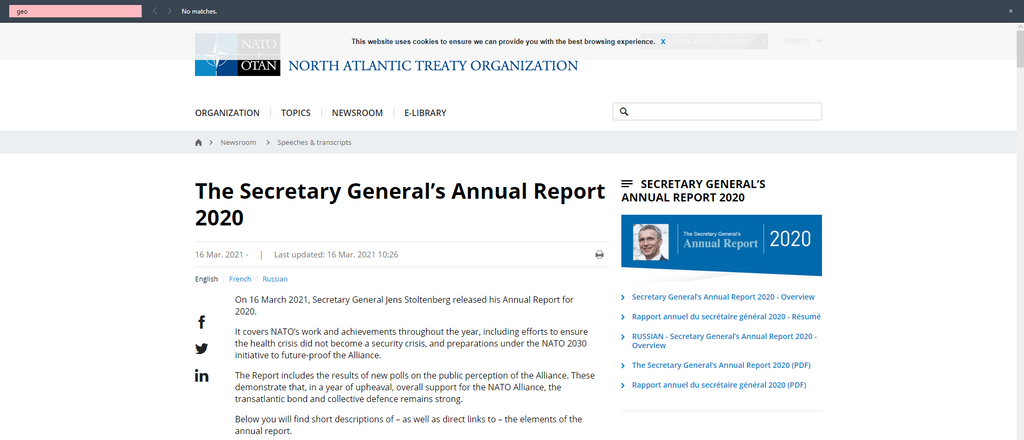Screen dimensions: 1024x440
Task: Click the No matches. find status text
Action: pos(200,12)
